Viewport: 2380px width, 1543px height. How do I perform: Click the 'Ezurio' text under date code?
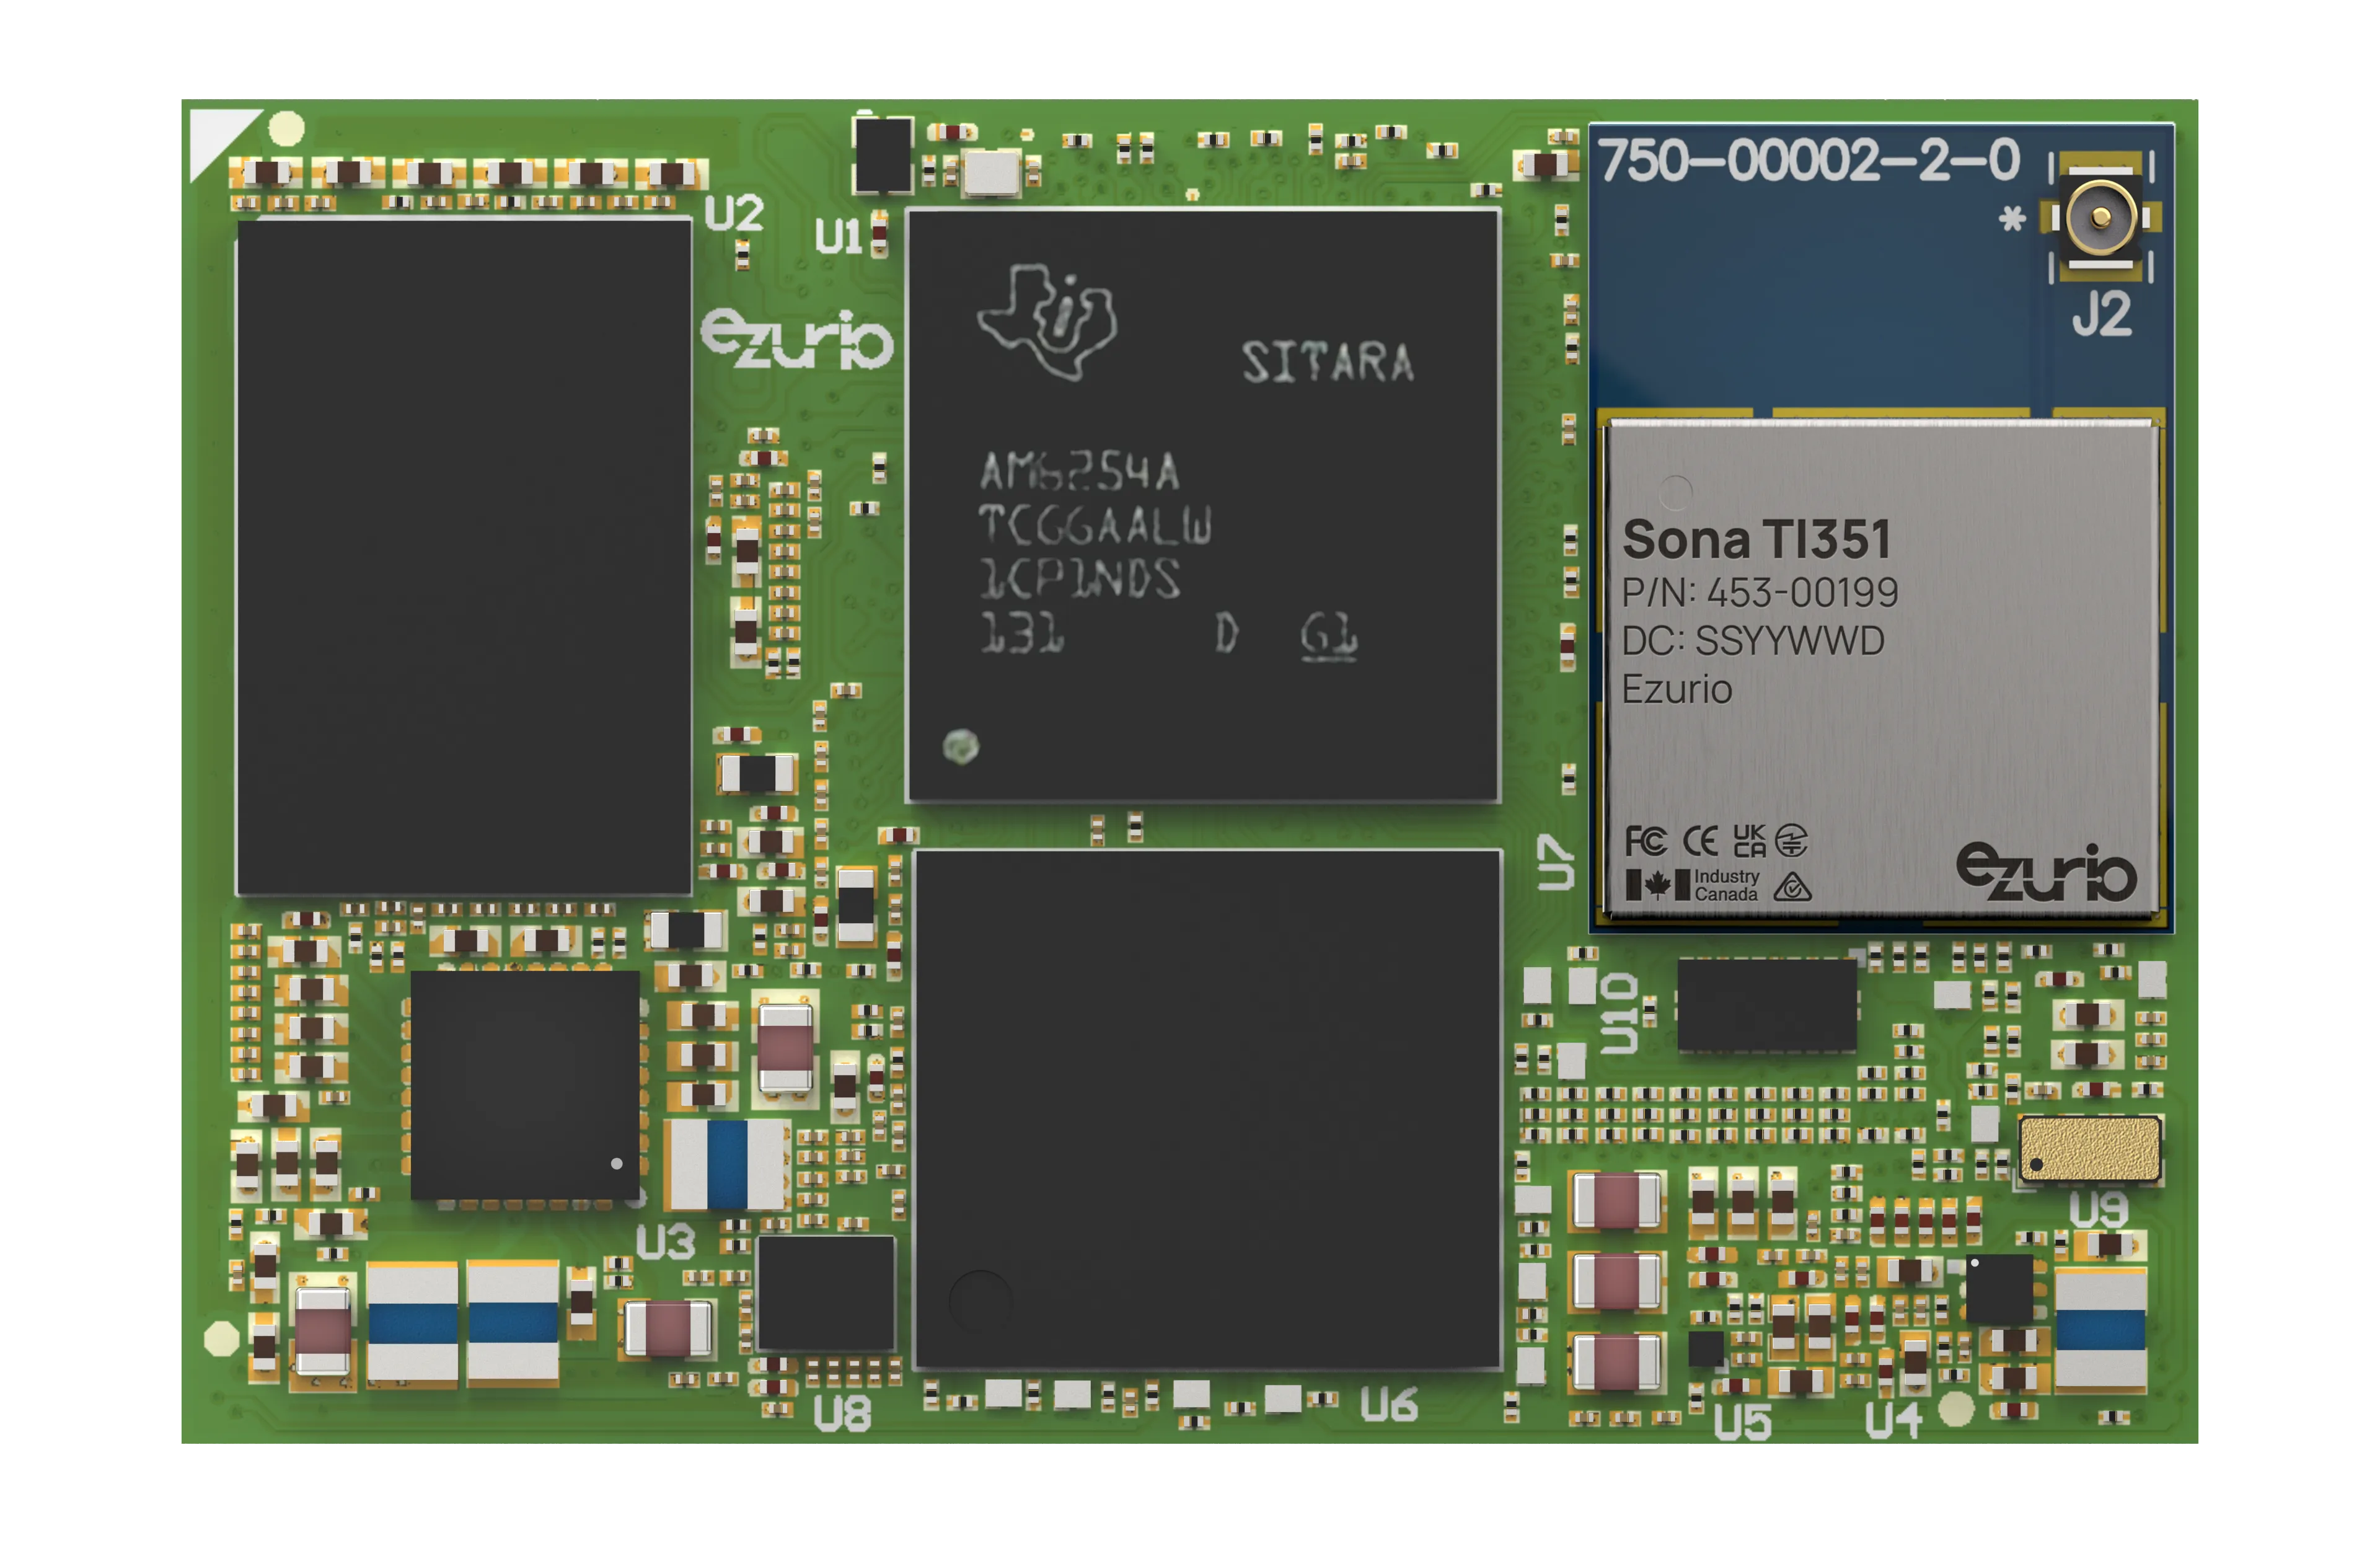coord(1677,689)
